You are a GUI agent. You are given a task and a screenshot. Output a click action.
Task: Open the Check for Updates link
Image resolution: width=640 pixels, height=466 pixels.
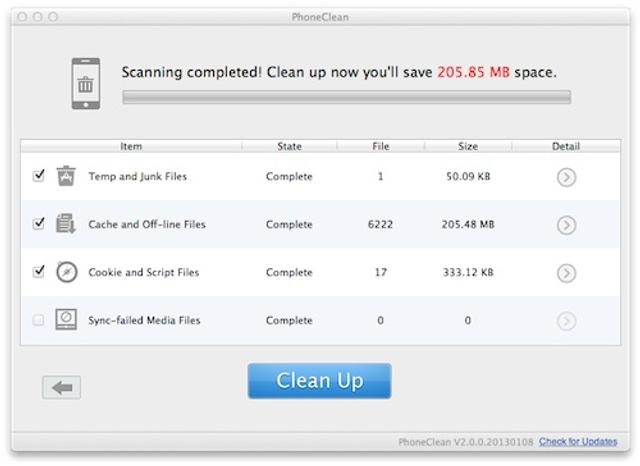click(578, 441)
